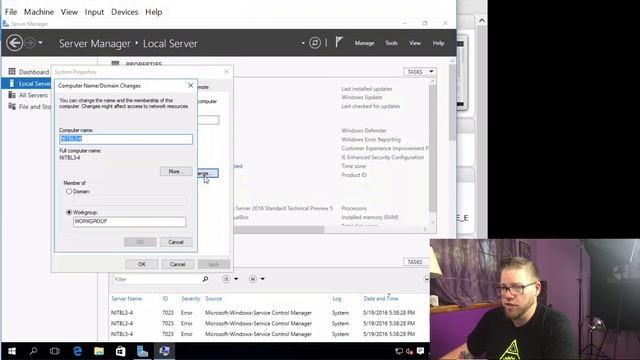Open Task View on the taskbar
This screenshot has height=360, width=640.
pos(55,351)
